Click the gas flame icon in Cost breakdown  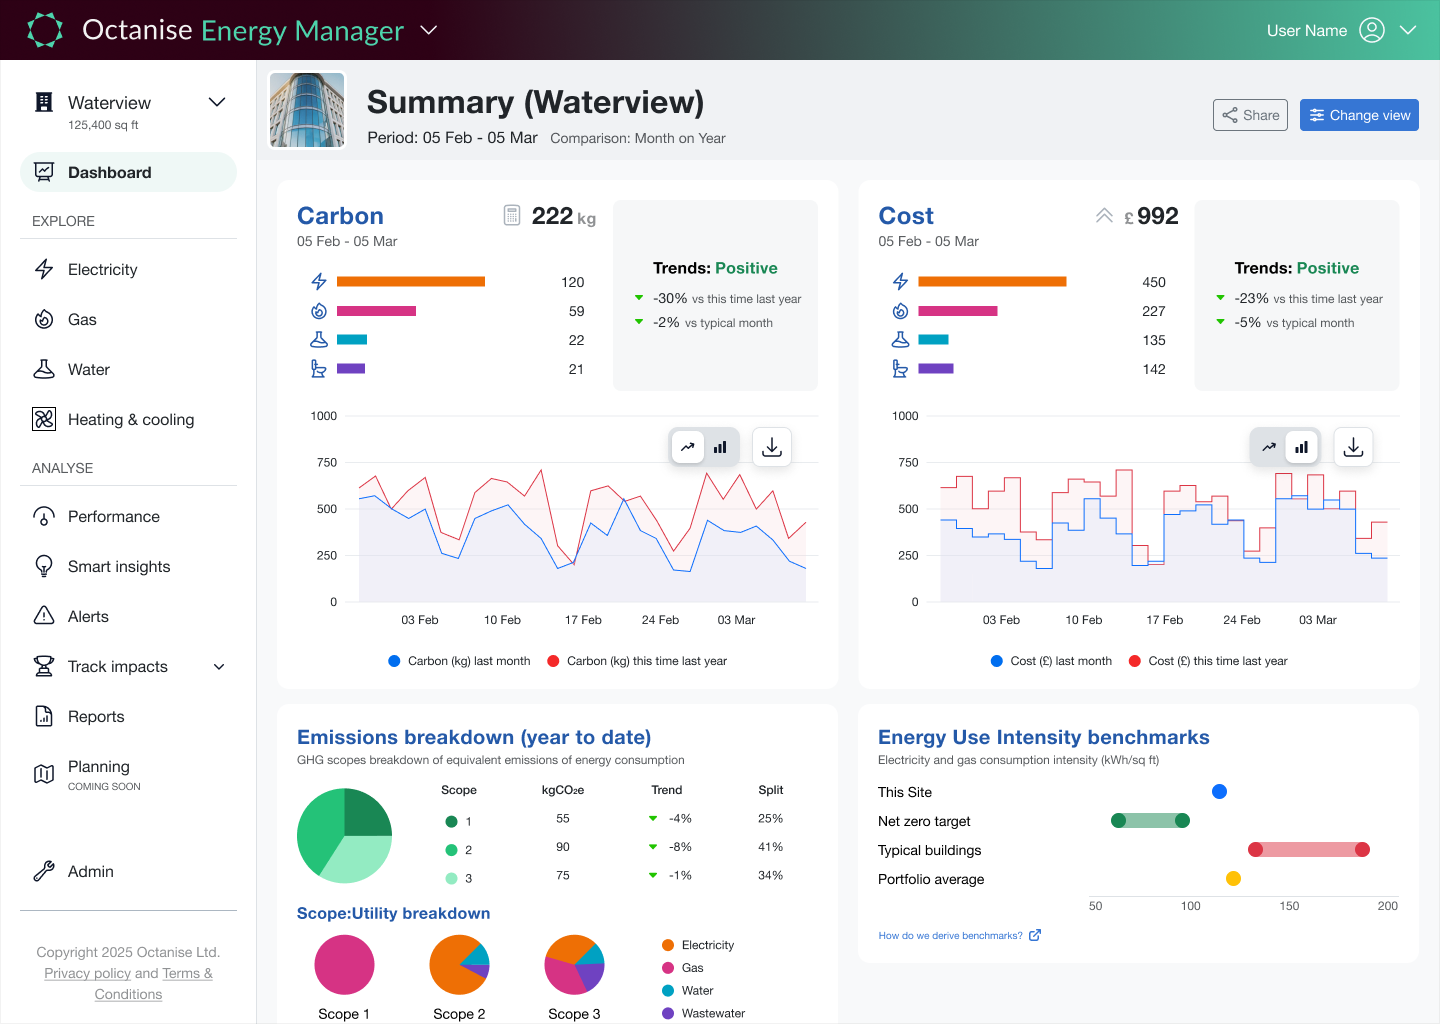point(900,311)
